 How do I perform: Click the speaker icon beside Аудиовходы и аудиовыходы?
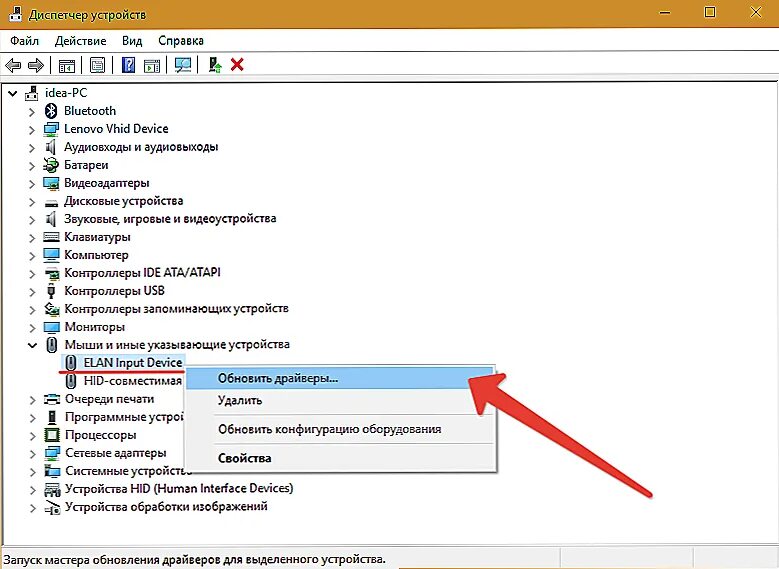pos(50,147)
